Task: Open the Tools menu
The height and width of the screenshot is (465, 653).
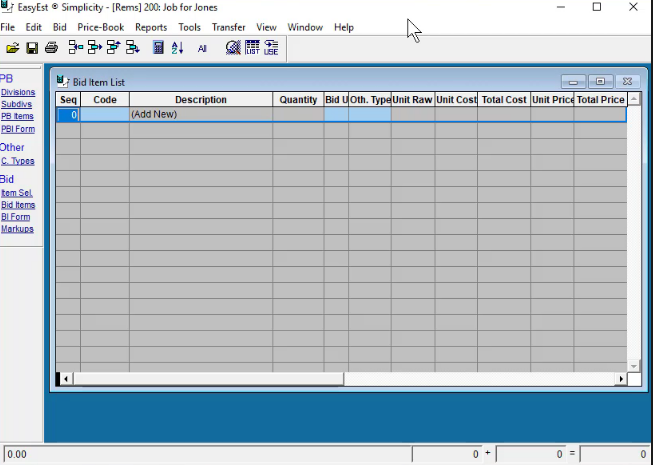Action: point(189,27)
